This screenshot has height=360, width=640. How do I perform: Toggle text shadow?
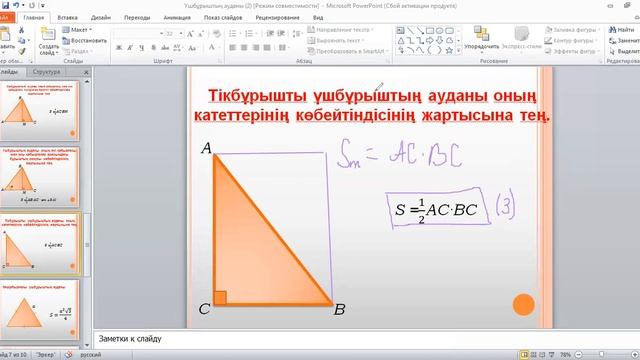pyautogui.click(x=153, y=48)
